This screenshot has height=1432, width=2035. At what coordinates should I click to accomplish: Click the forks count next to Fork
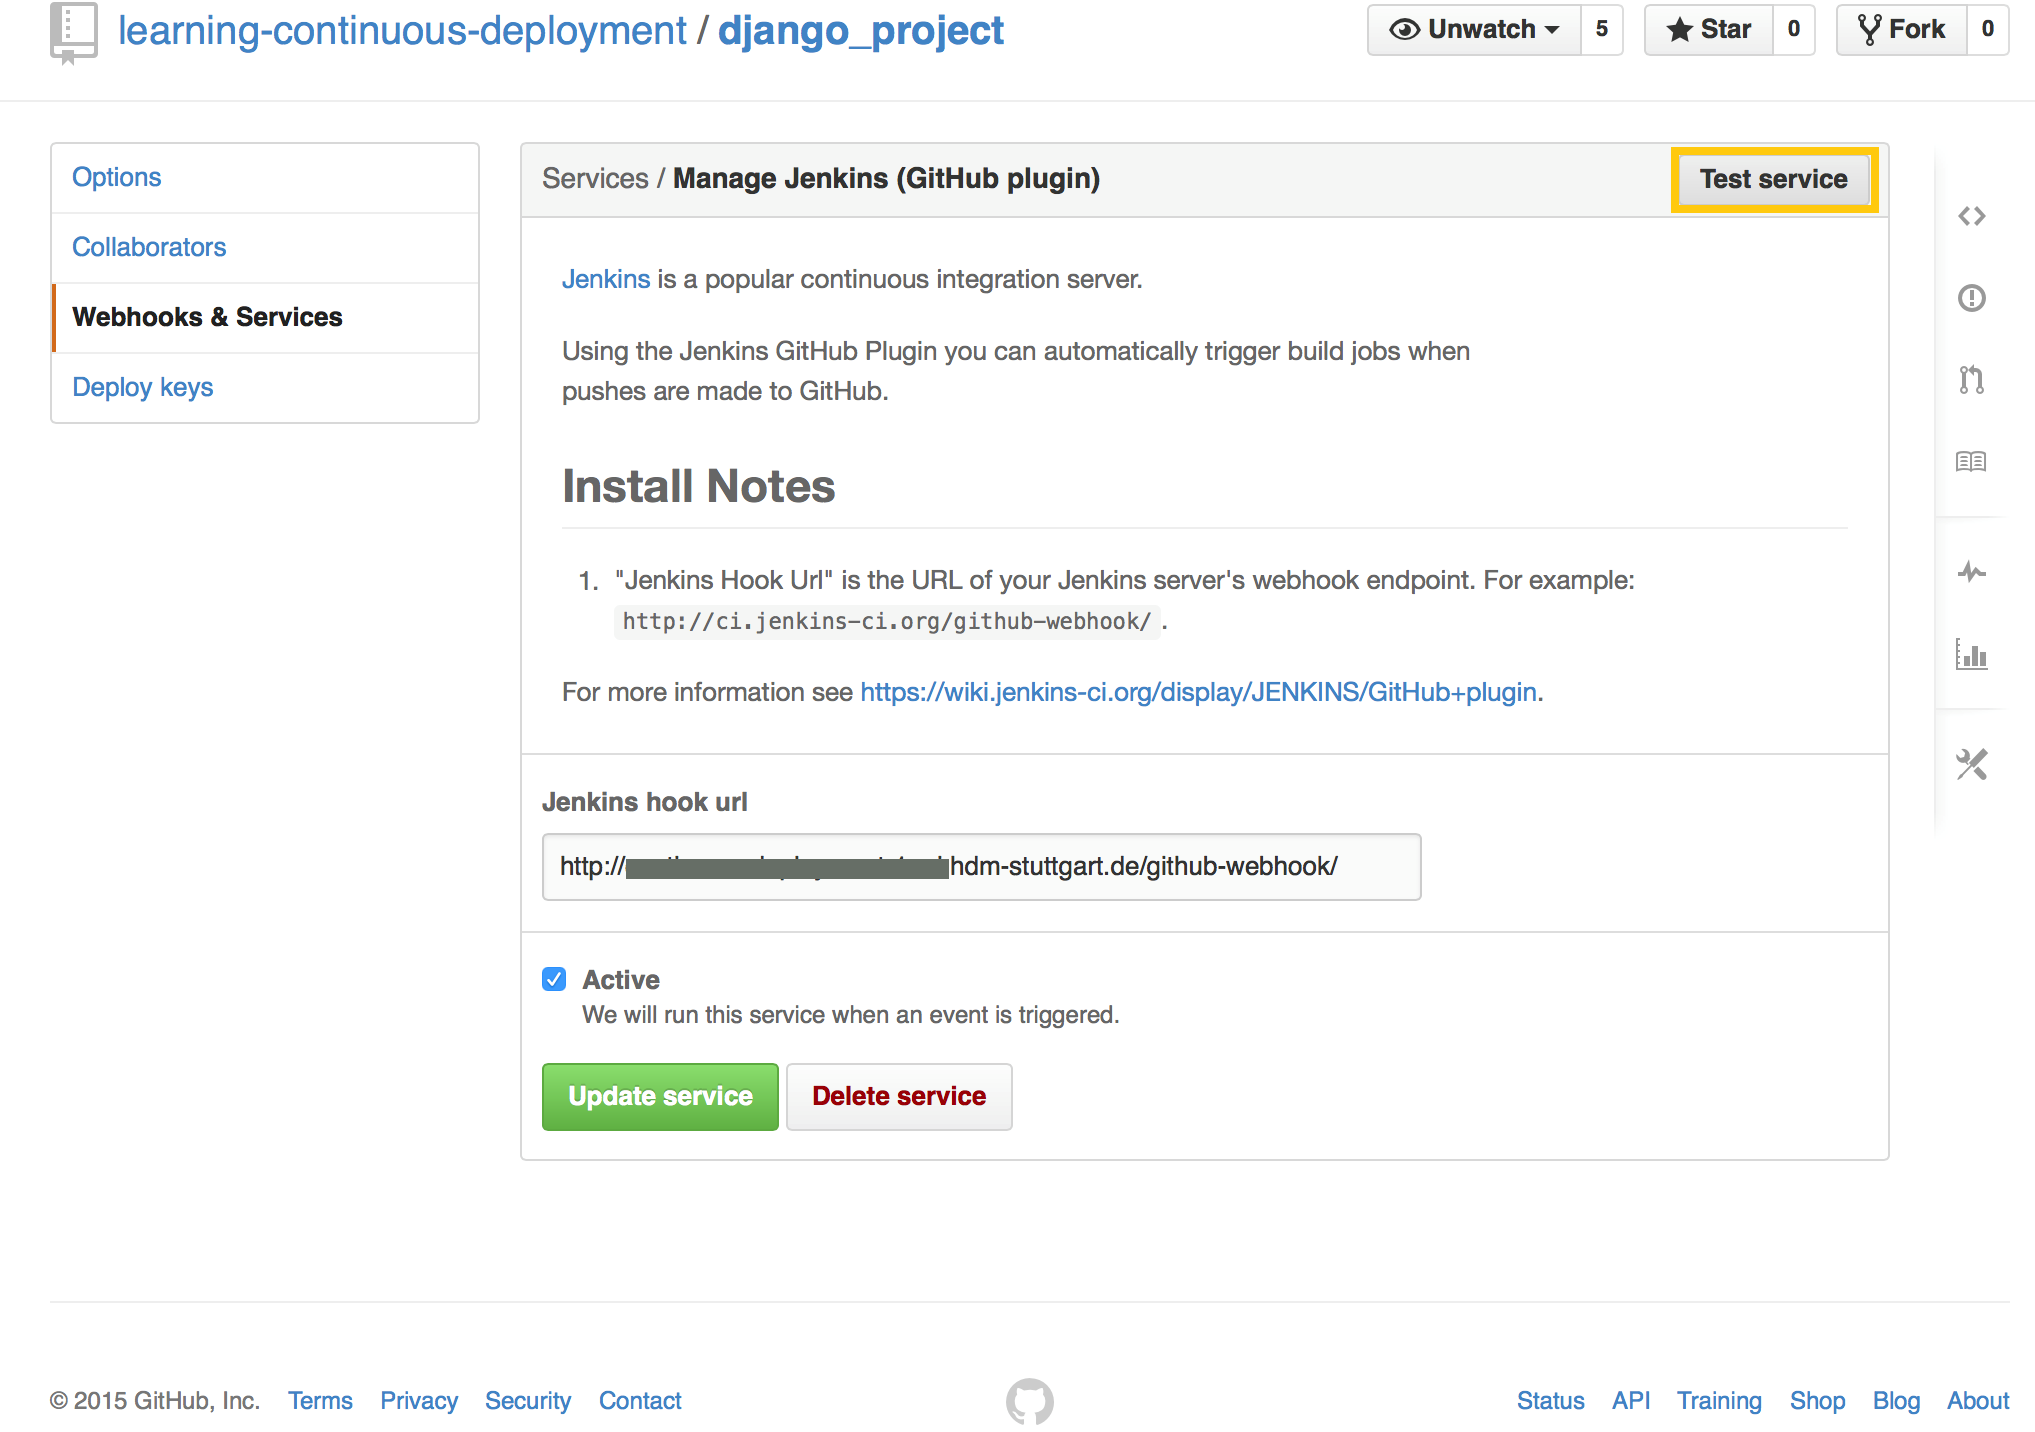click(x=1988, y=30)
